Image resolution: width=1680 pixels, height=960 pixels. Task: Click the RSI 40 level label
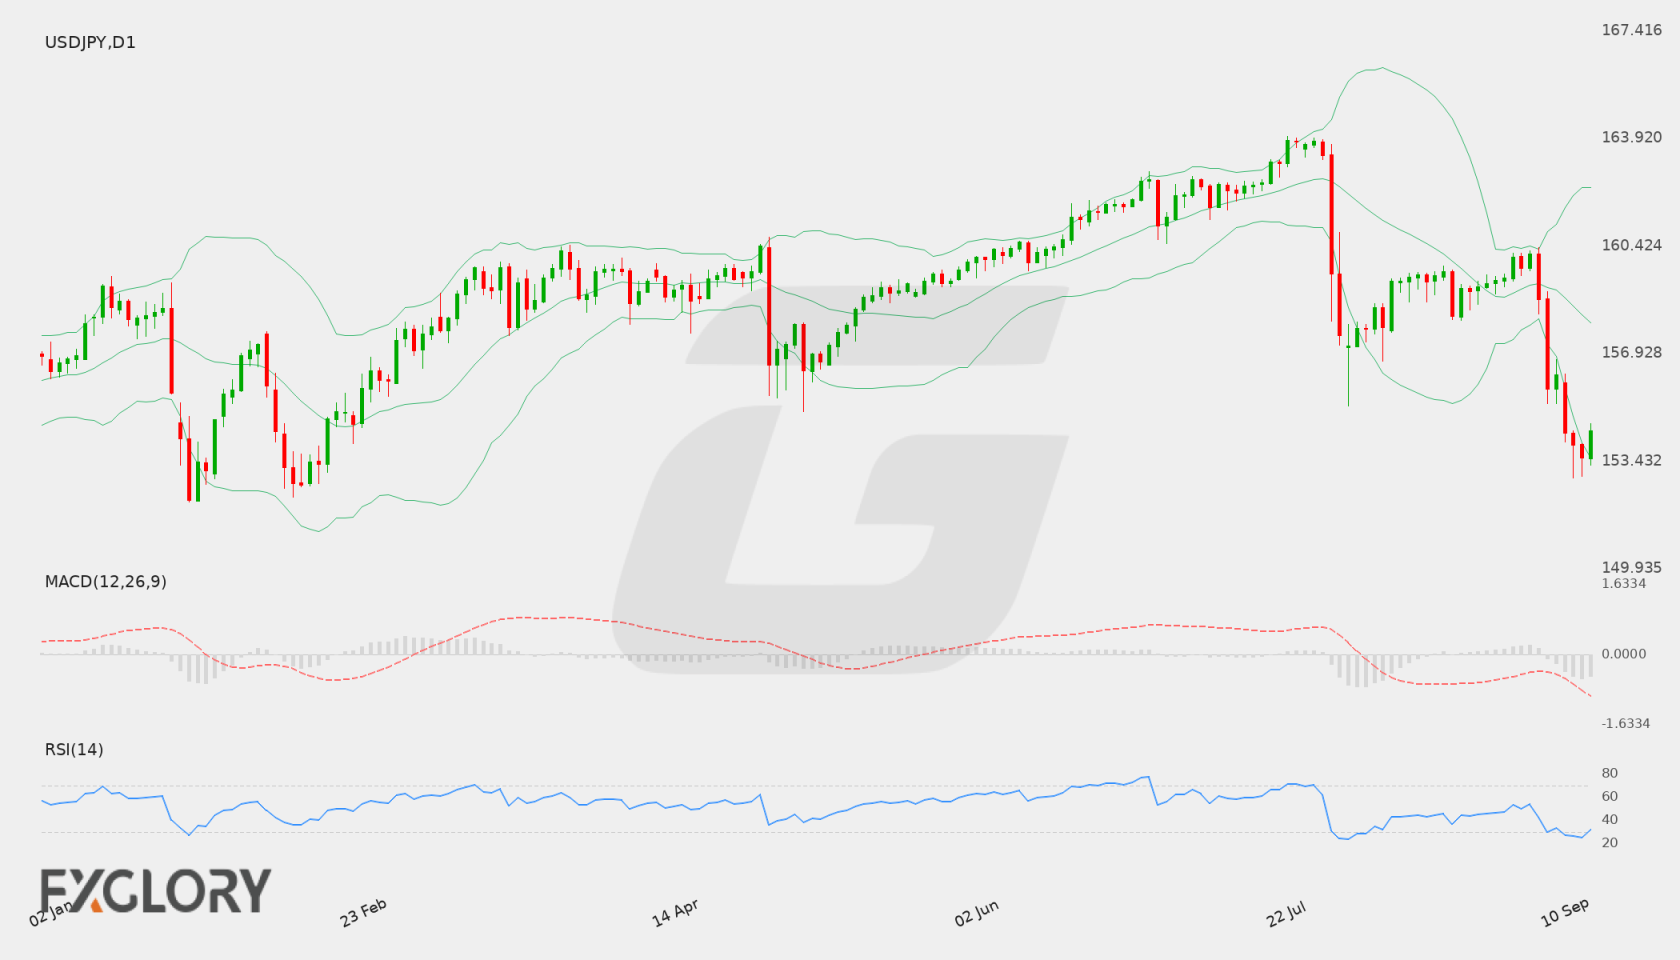[x=1610, y=819]
